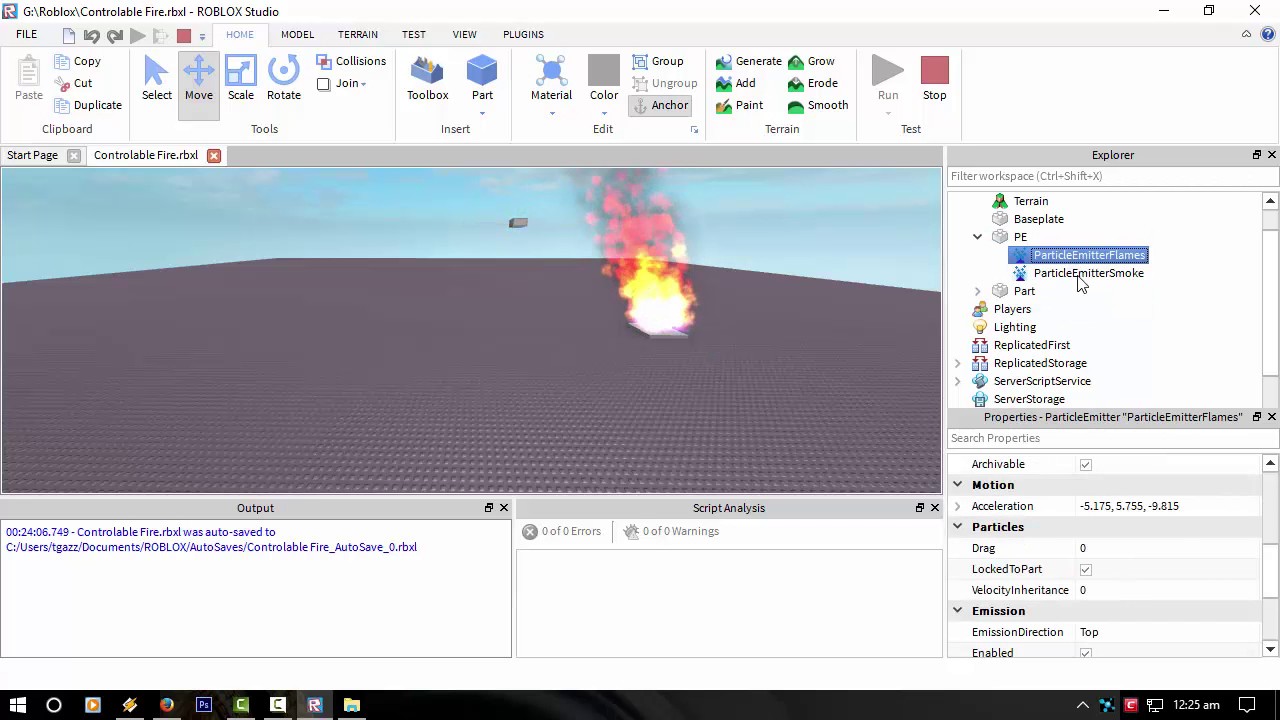Viewport: 1280px width, 720px height.
Task: Choose the terrain Erode tool
Action: coord(812,83)
